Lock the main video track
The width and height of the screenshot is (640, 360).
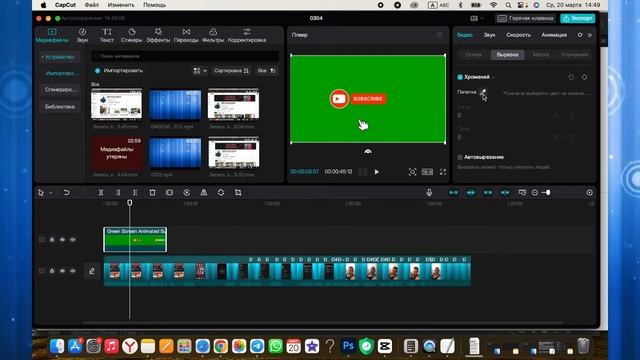tap(52, 271)
